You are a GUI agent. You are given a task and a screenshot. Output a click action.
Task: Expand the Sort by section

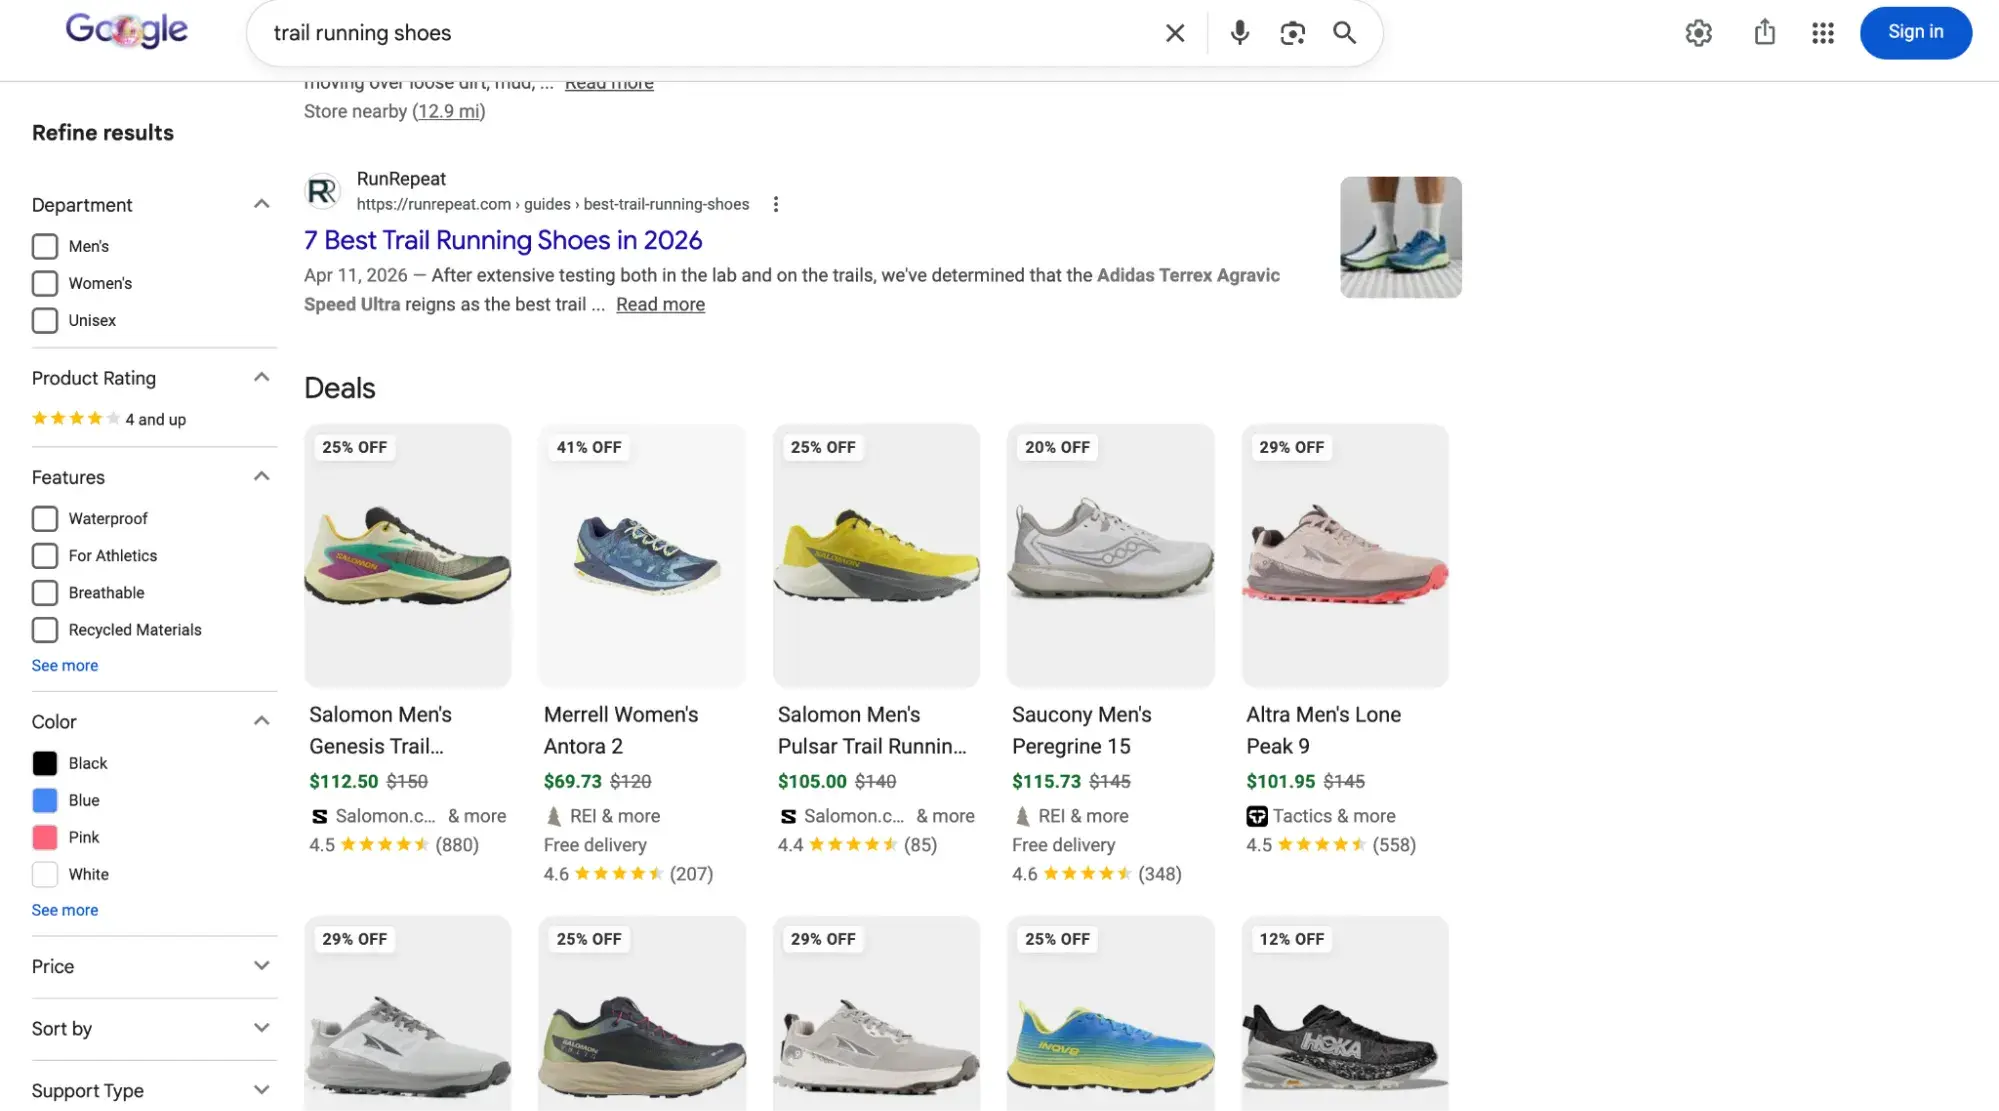(x=261, y=1028)
